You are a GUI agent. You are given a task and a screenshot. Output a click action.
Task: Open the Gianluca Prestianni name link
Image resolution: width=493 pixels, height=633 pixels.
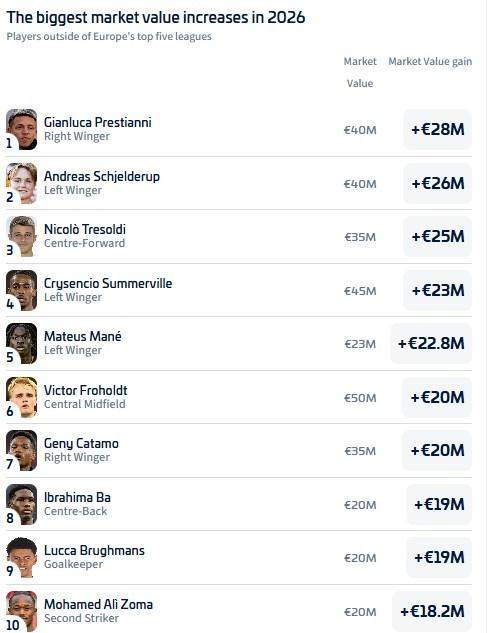tap(98, 122)
